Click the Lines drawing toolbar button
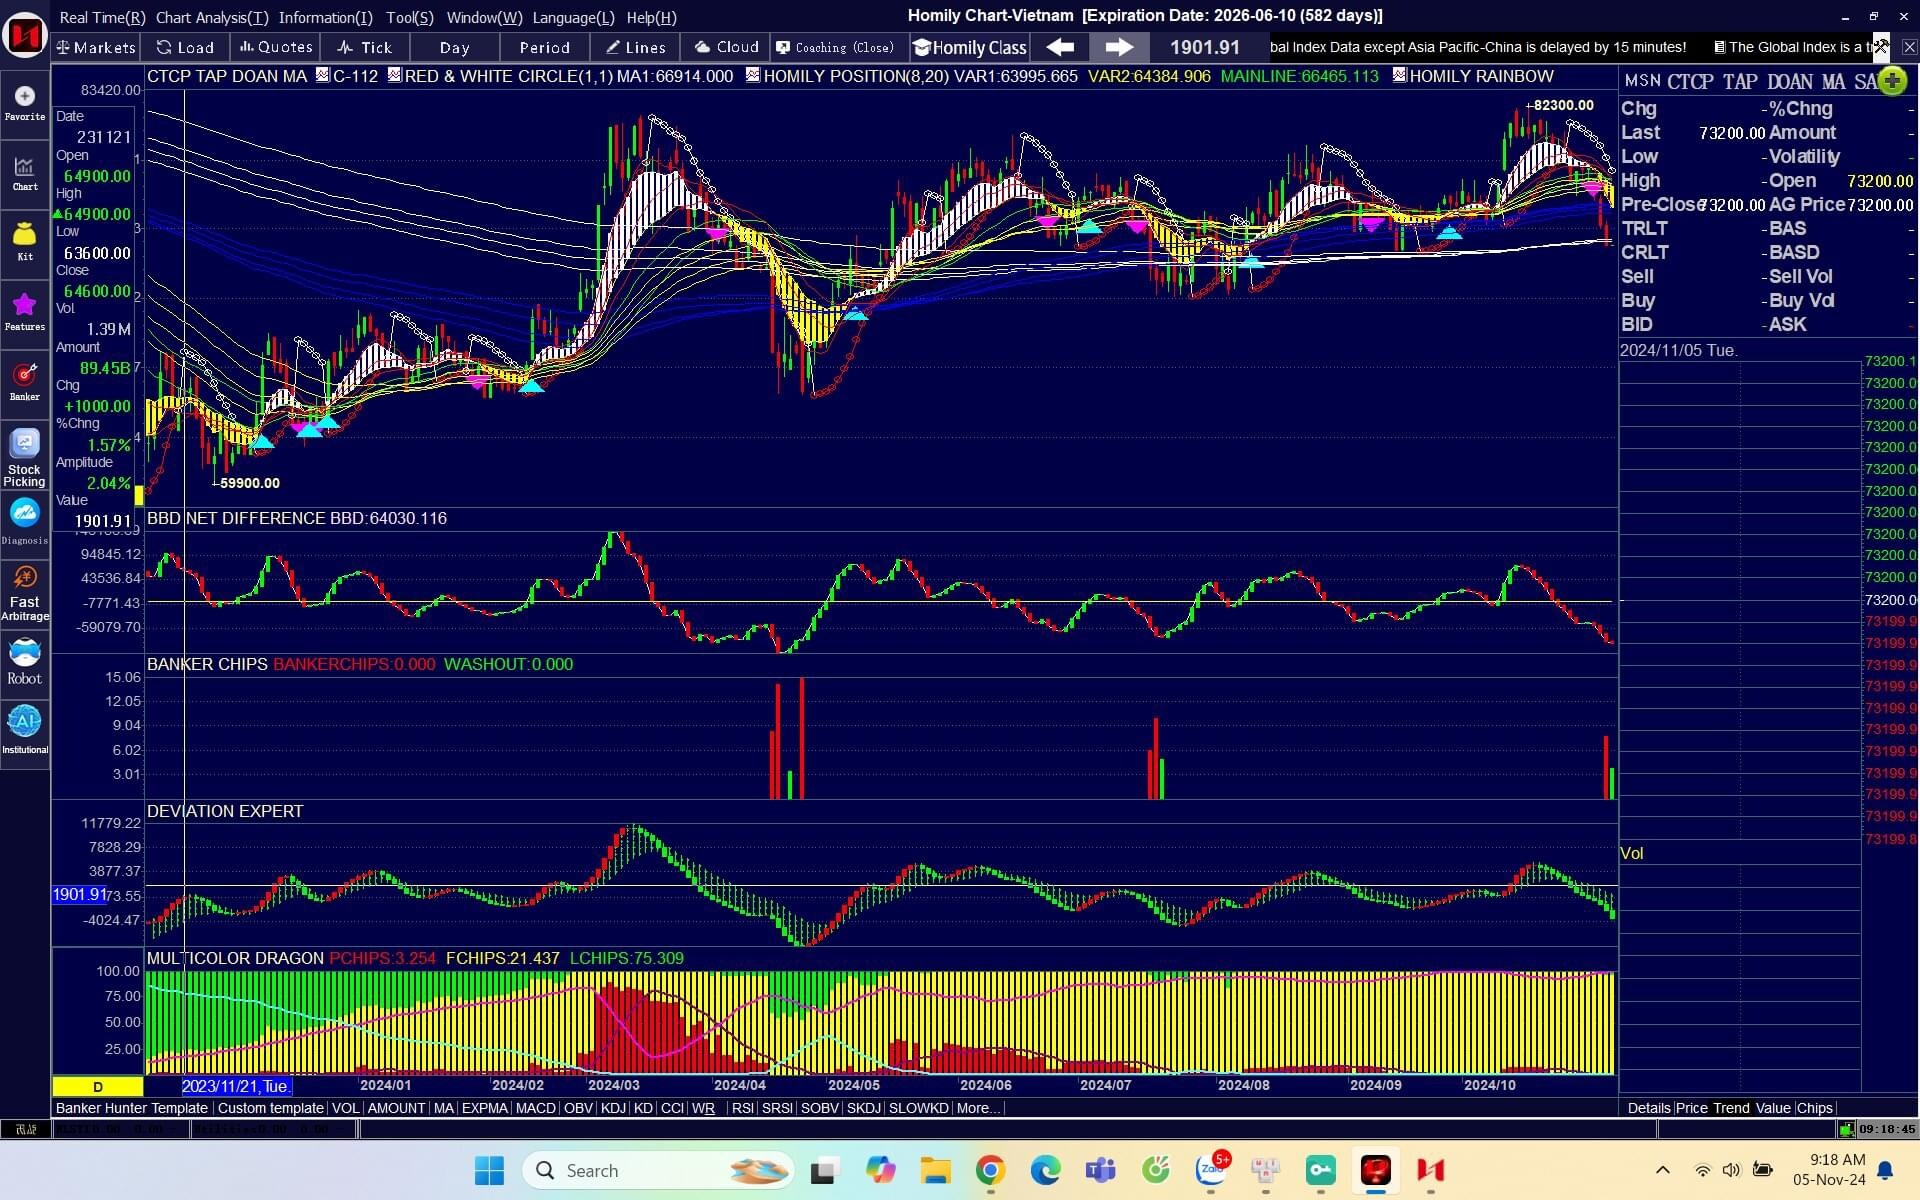The width and height of the screenshot is (1920, 1200). coord(635,47)
